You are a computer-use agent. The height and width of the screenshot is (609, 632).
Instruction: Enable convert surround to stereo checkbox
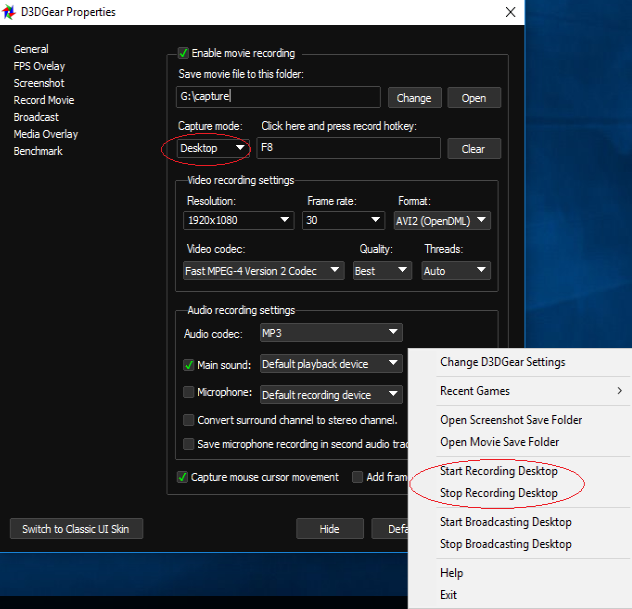coord(188,420)
